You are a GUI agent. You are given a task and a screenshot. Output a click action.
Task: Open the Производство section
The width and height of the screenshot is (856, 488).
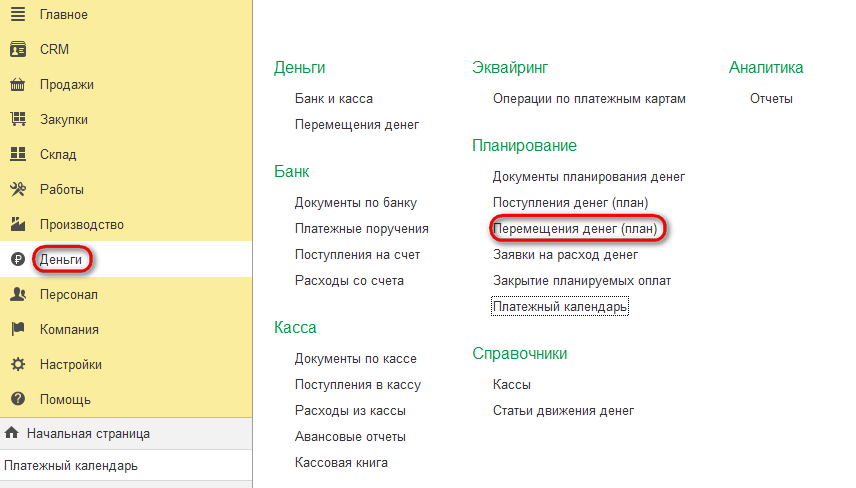(x=82, y=224)
